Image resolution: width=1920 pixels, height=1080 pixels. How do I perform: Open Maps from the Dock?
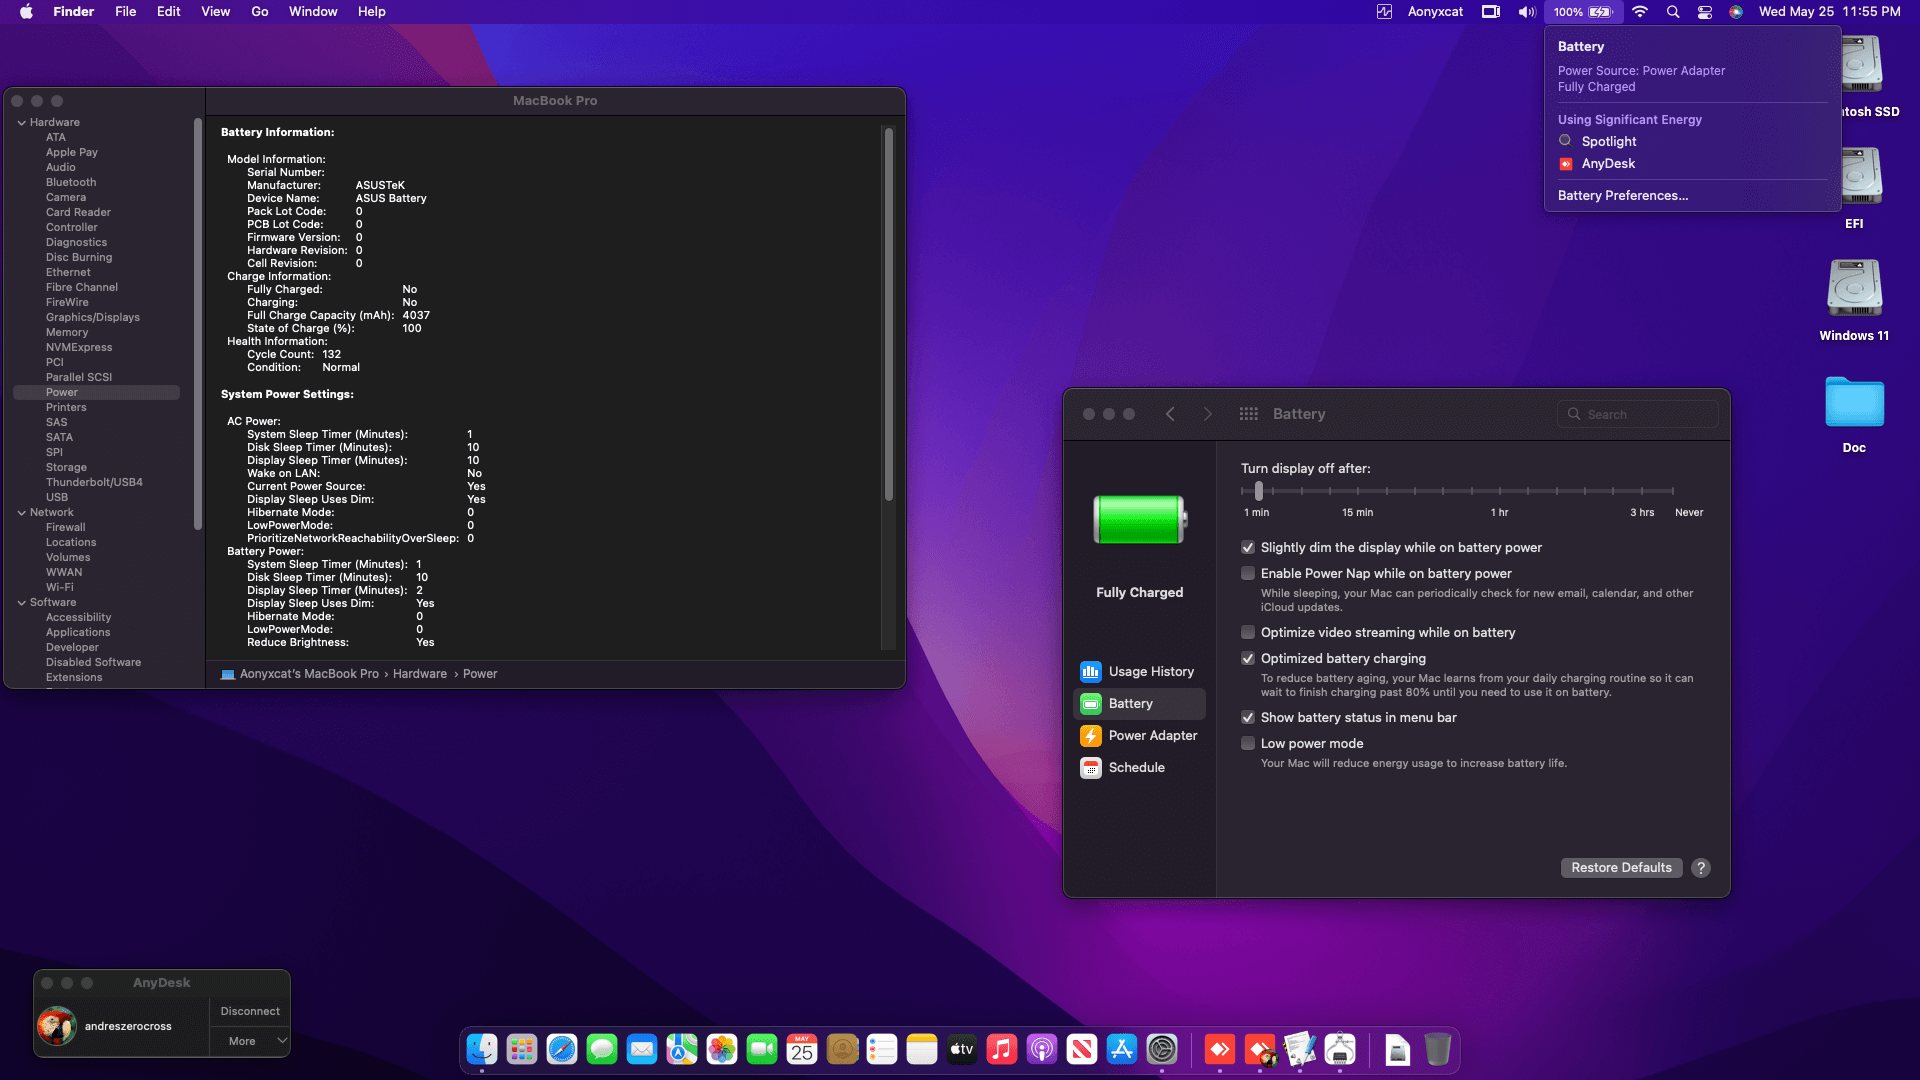[682, 1049]
